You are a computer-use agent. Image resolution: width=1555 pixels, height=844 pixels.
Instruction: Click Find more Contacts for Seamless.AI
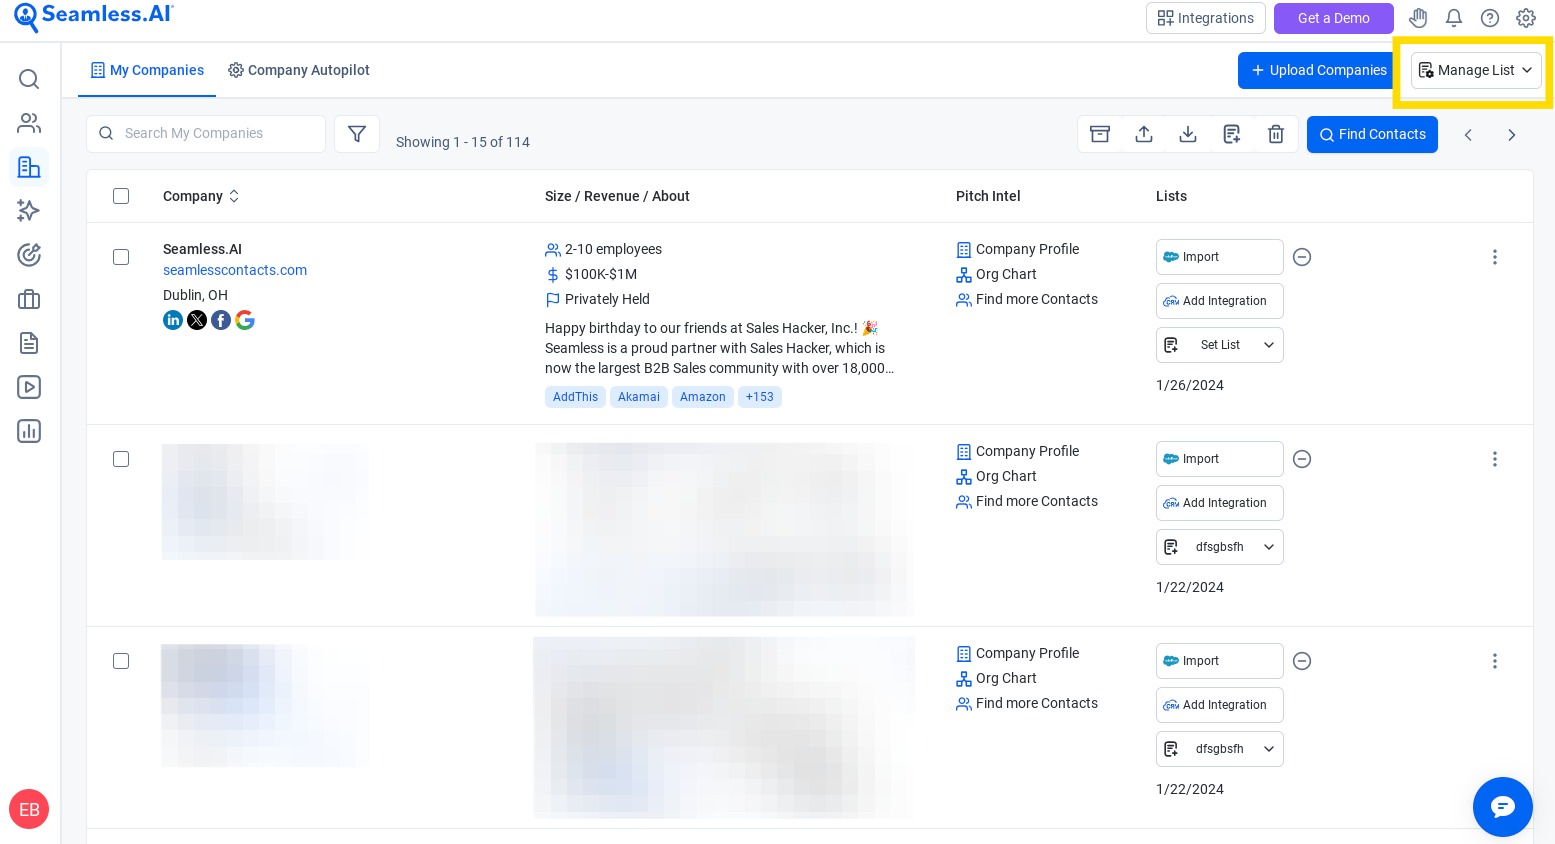(1027, 299)
